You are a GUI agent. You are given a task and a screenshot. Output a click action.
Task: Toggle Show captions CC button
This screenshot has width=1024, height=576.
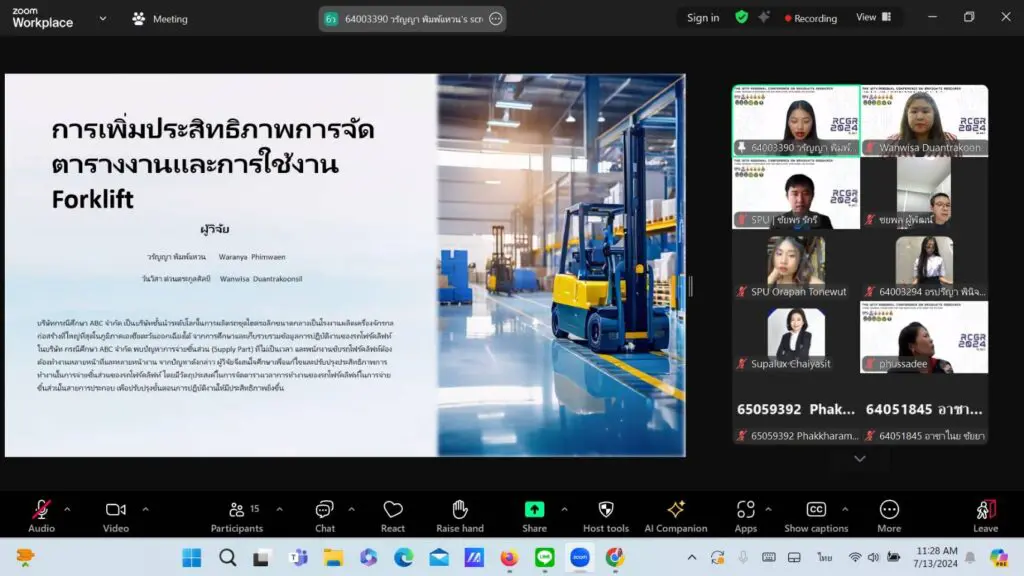coord(816,516)
